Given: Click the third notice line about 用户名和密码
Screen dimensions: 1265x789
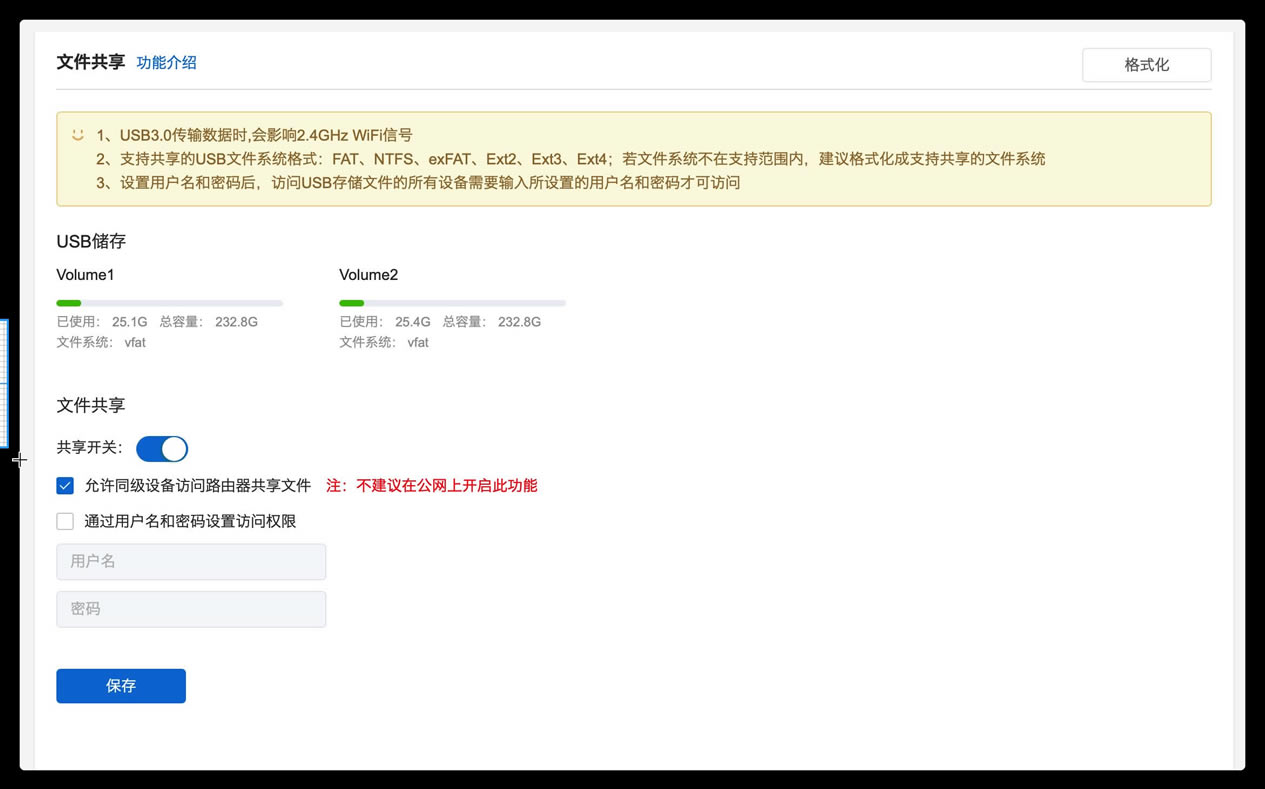Looking at the screenshot, I should (x=418, y=183).
